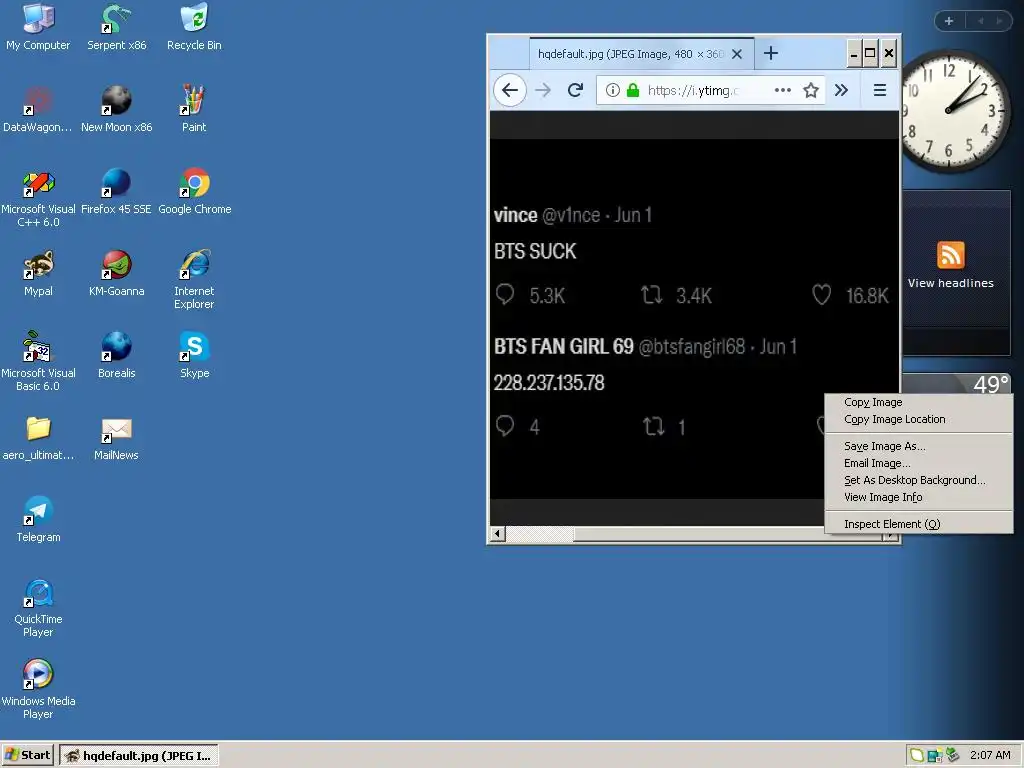This screenshot has width=1024, height=768.
Task: Open Internet Explorer desktop icon
Action: (194, 280)
